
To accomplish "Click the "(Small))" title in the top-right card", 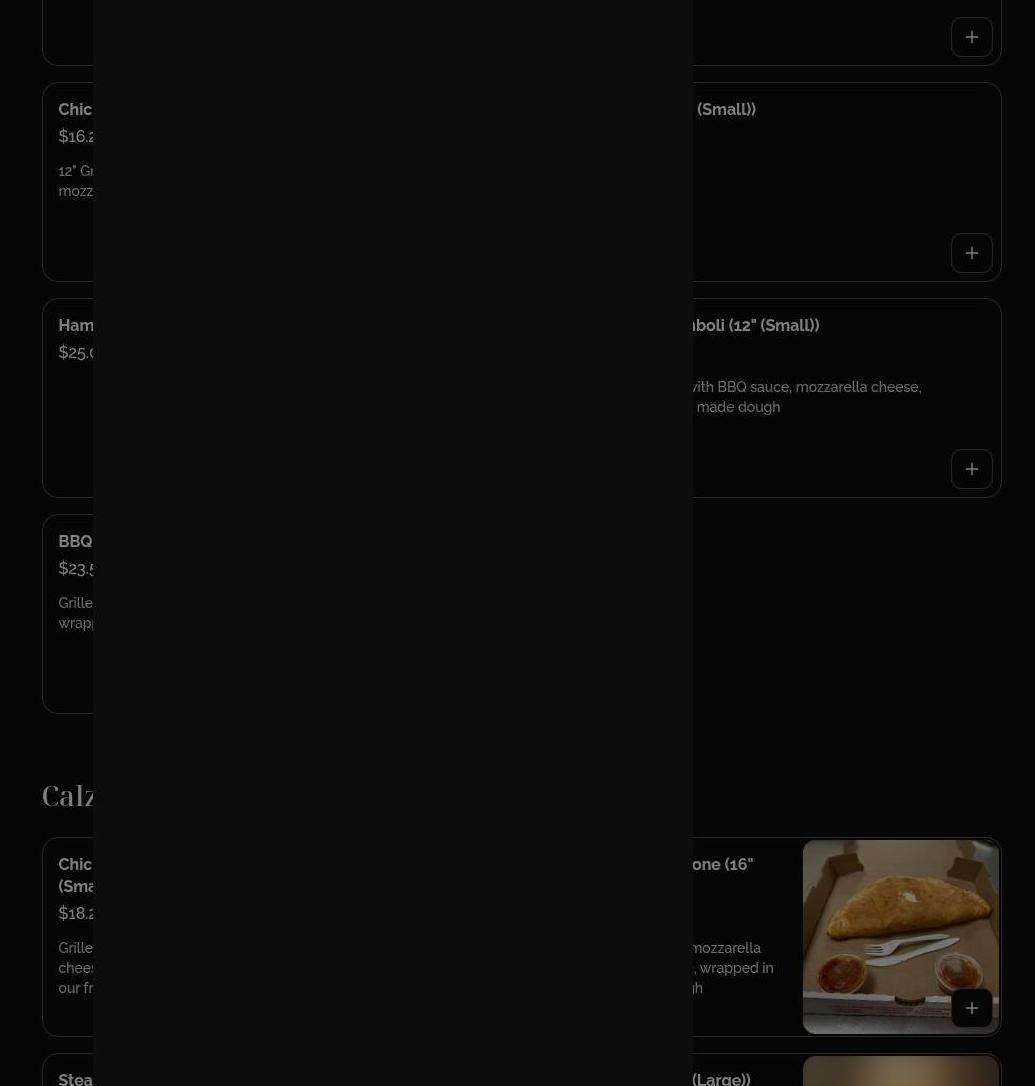I will (x=726, y=109).
